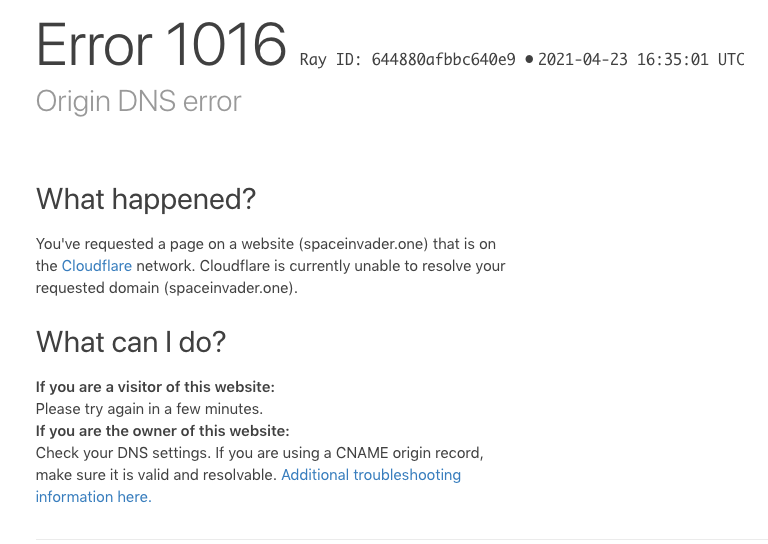
Task: Click 'Please try again in a few minutes'
Action: 149,409
